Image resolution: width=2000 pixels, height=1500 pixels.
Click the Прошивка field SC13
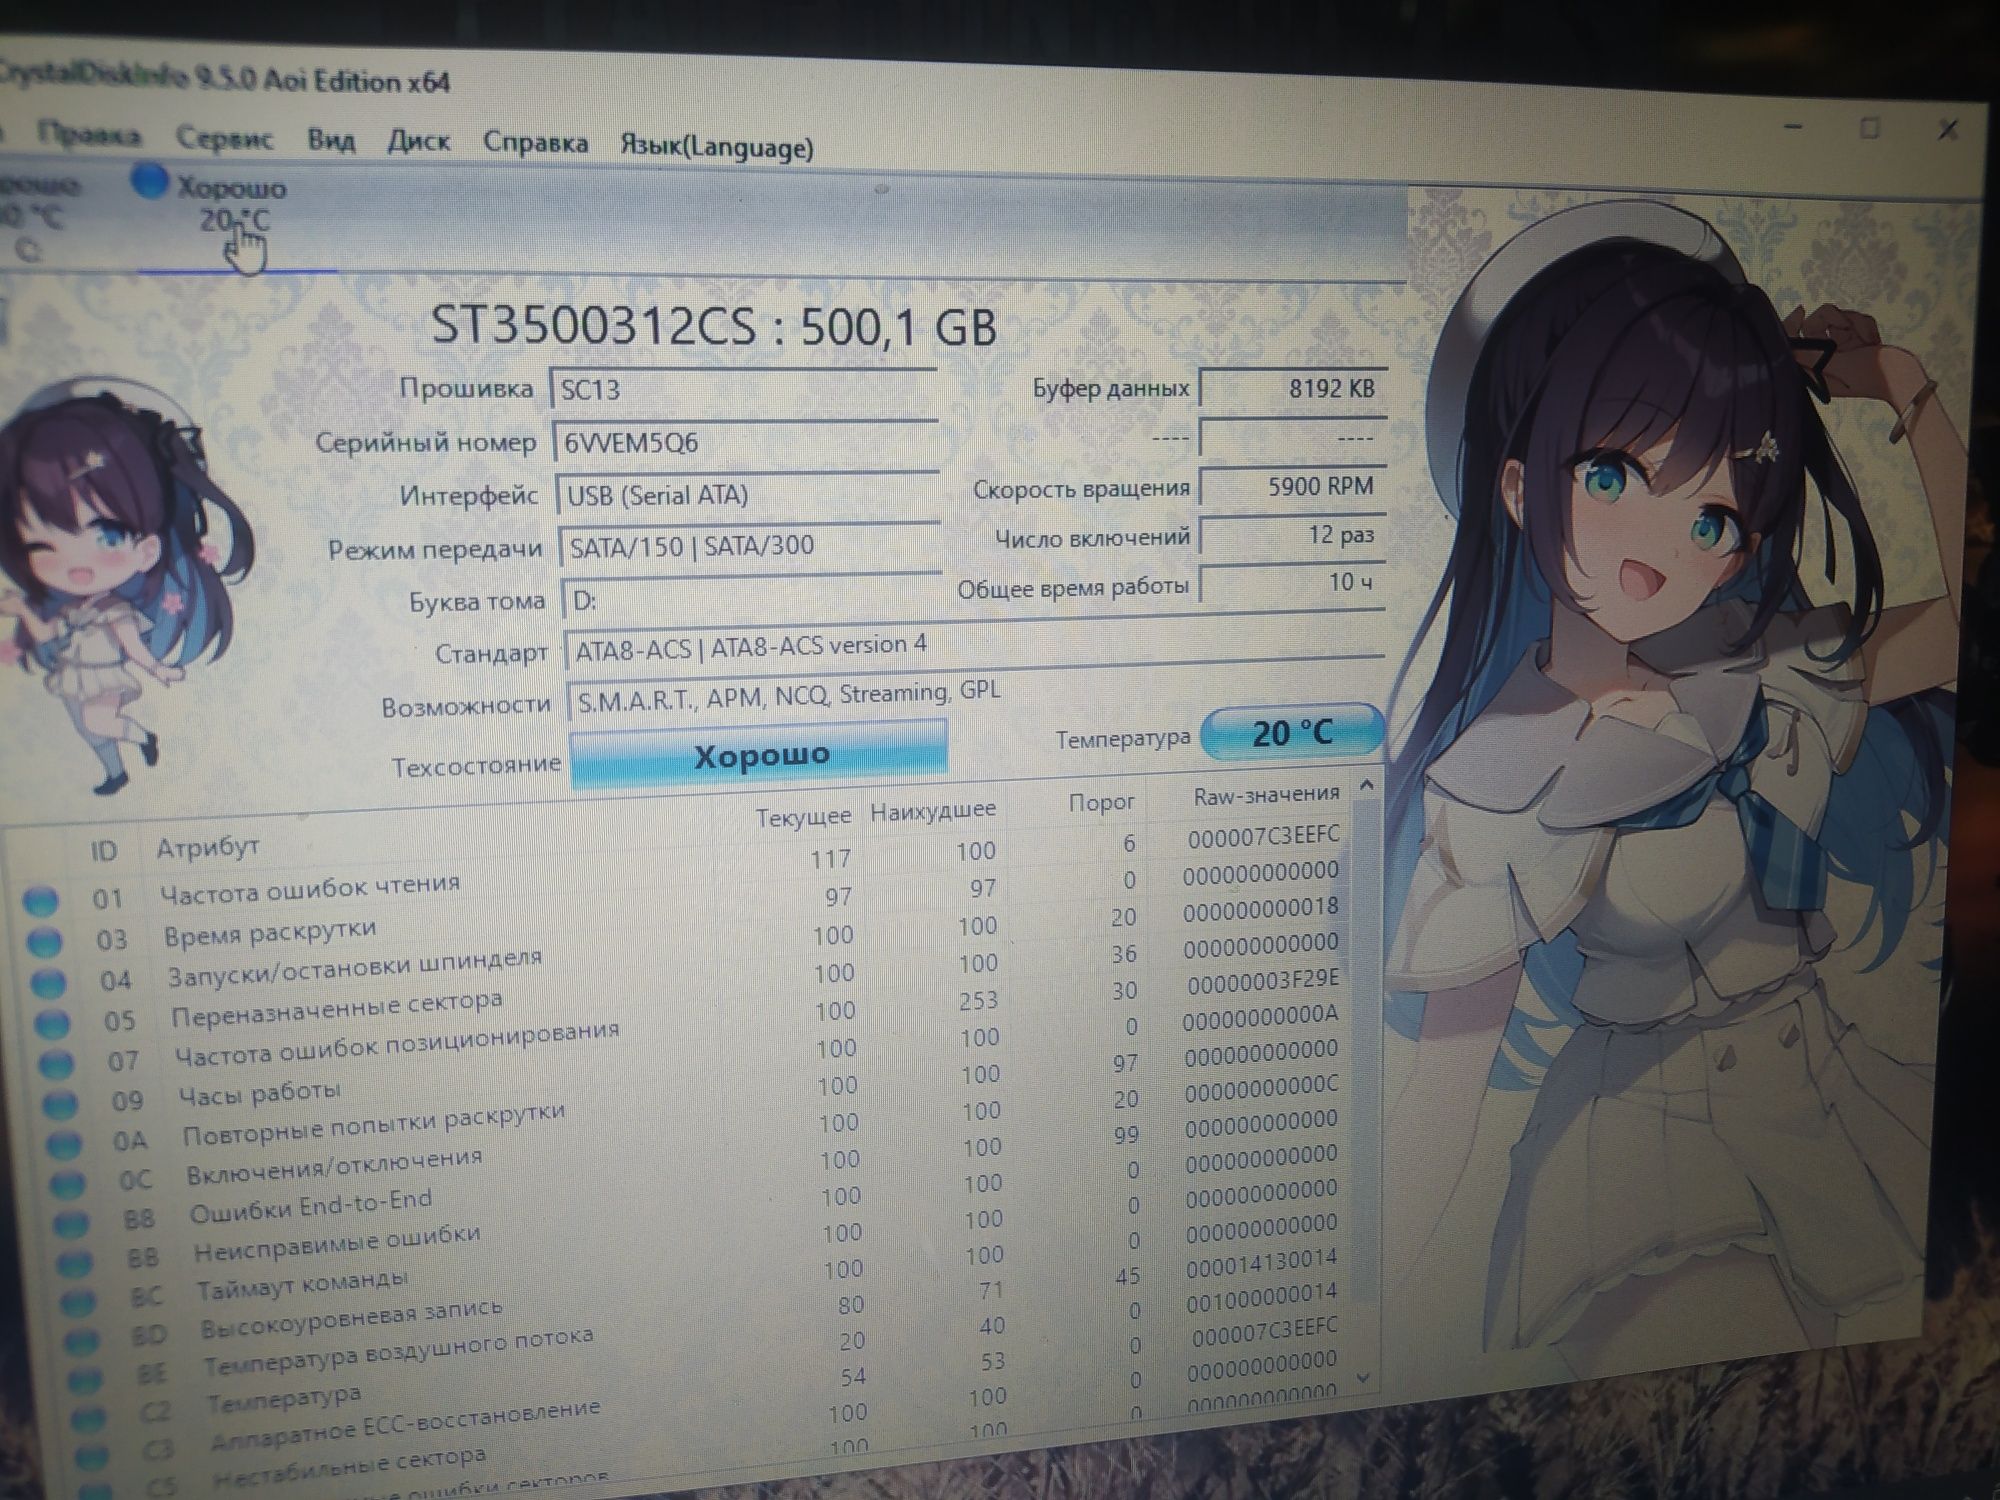tap(742, 389)
